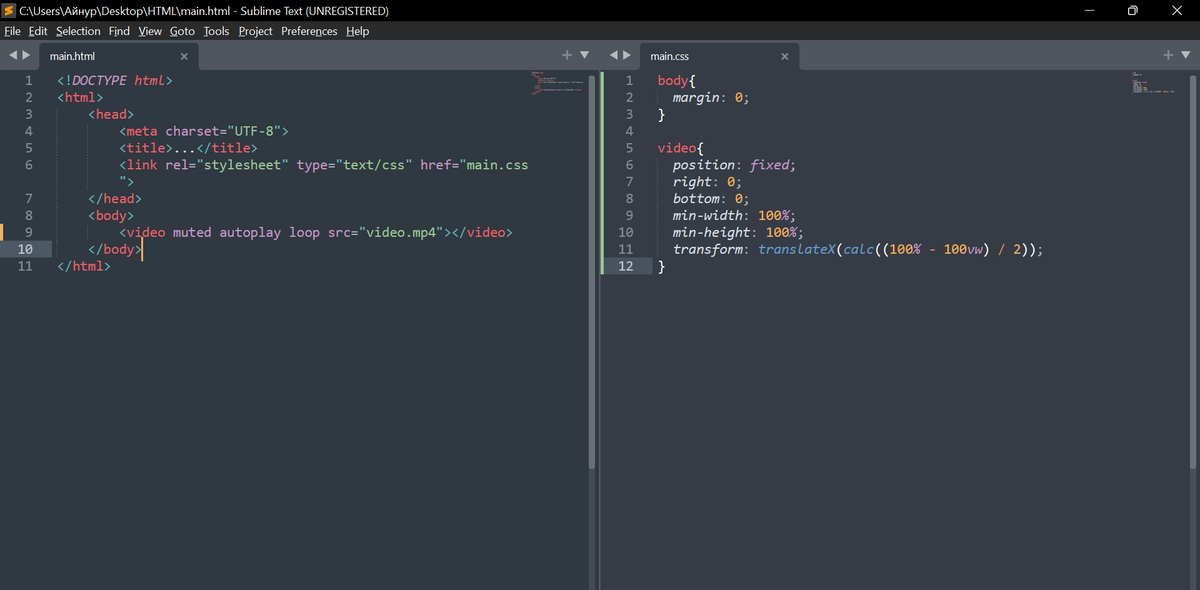
Task: Open the Preferences menu
Action: (x=309, y=31)
